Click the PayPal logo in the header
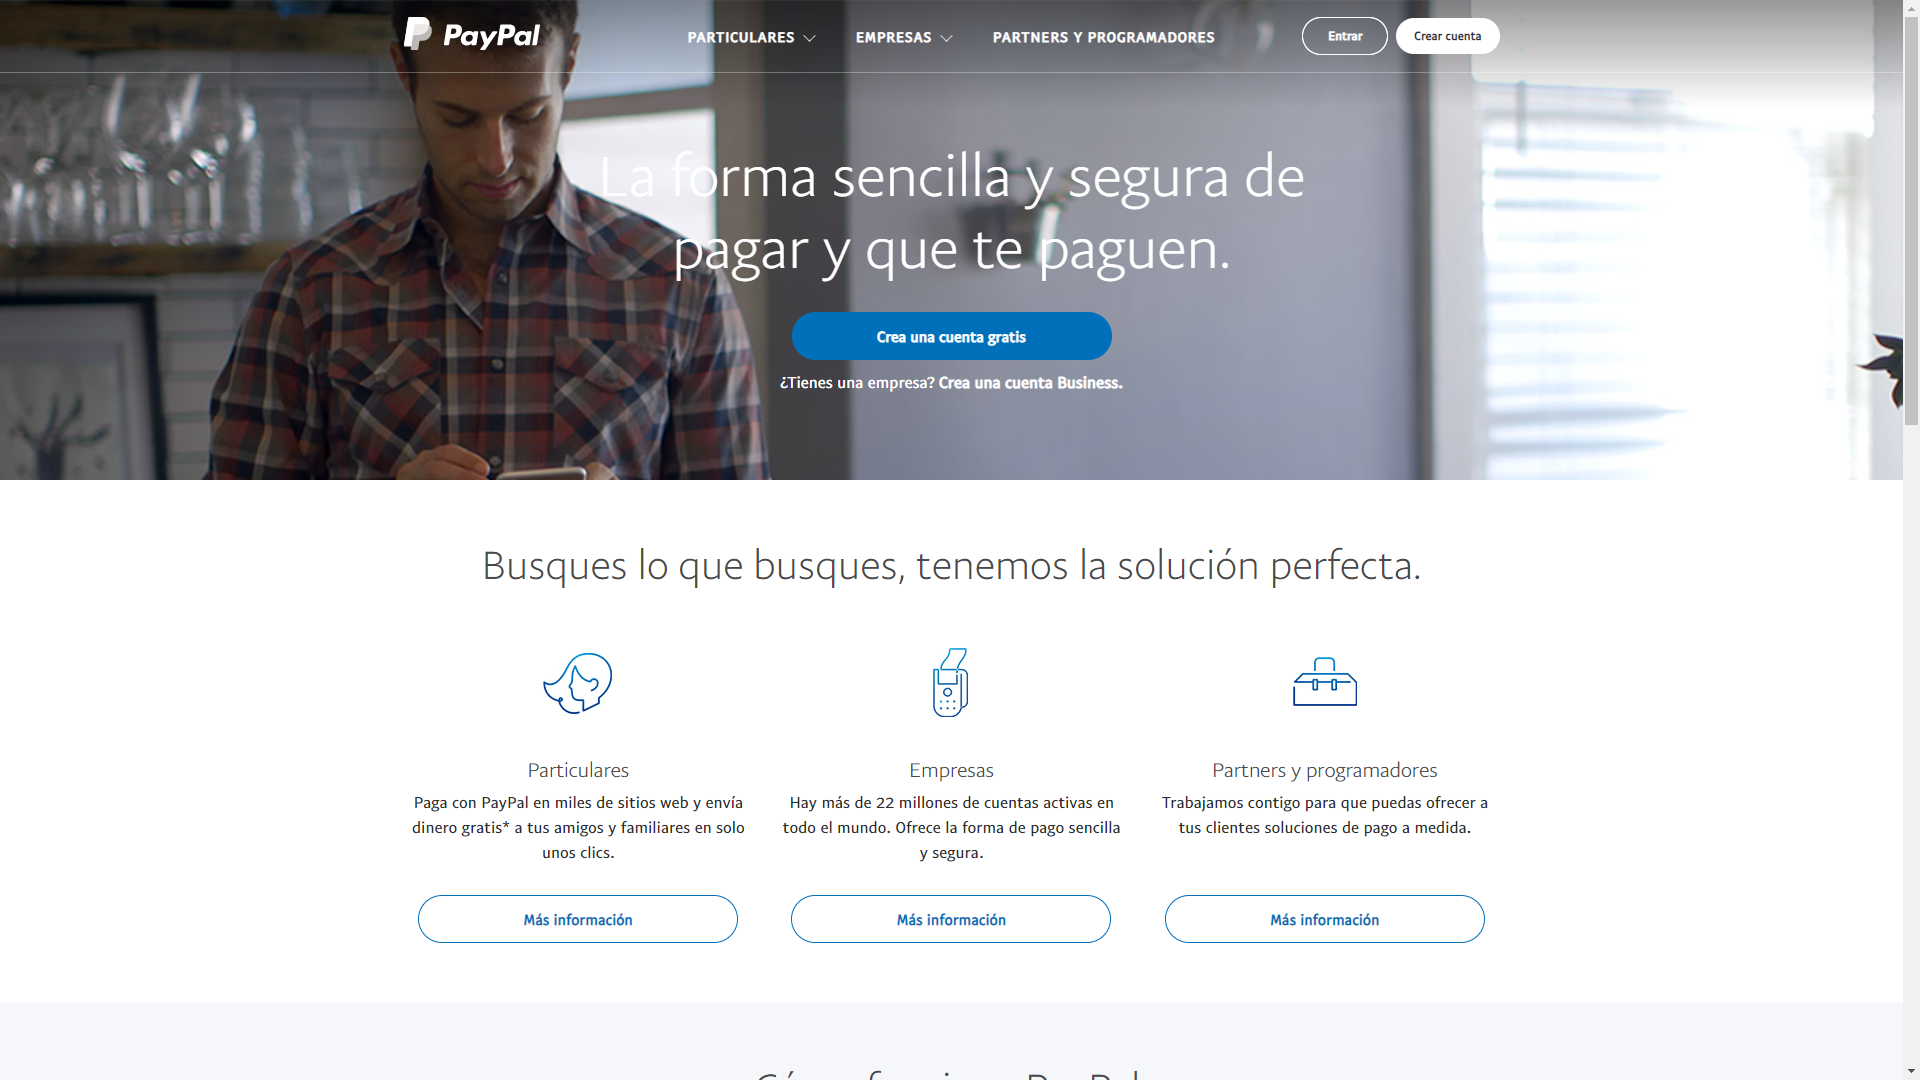The height and width of the screenshot is (1080, 1920). point(471,35)
